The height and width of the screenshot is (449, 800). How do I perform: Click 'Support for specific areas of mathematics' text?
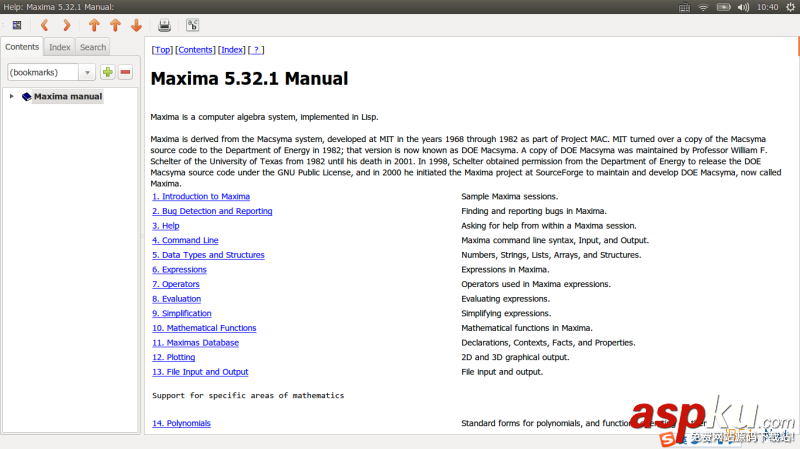click(248, 395)
